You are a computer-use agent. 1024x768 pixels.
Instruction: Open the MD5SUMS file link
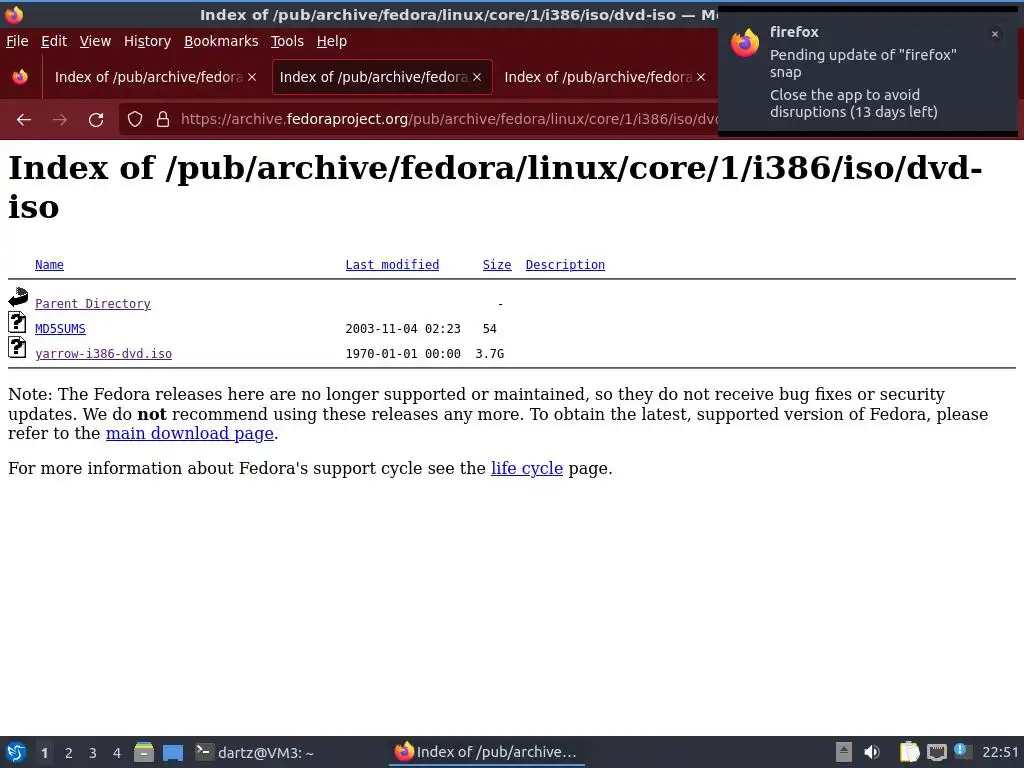(60, 328)
